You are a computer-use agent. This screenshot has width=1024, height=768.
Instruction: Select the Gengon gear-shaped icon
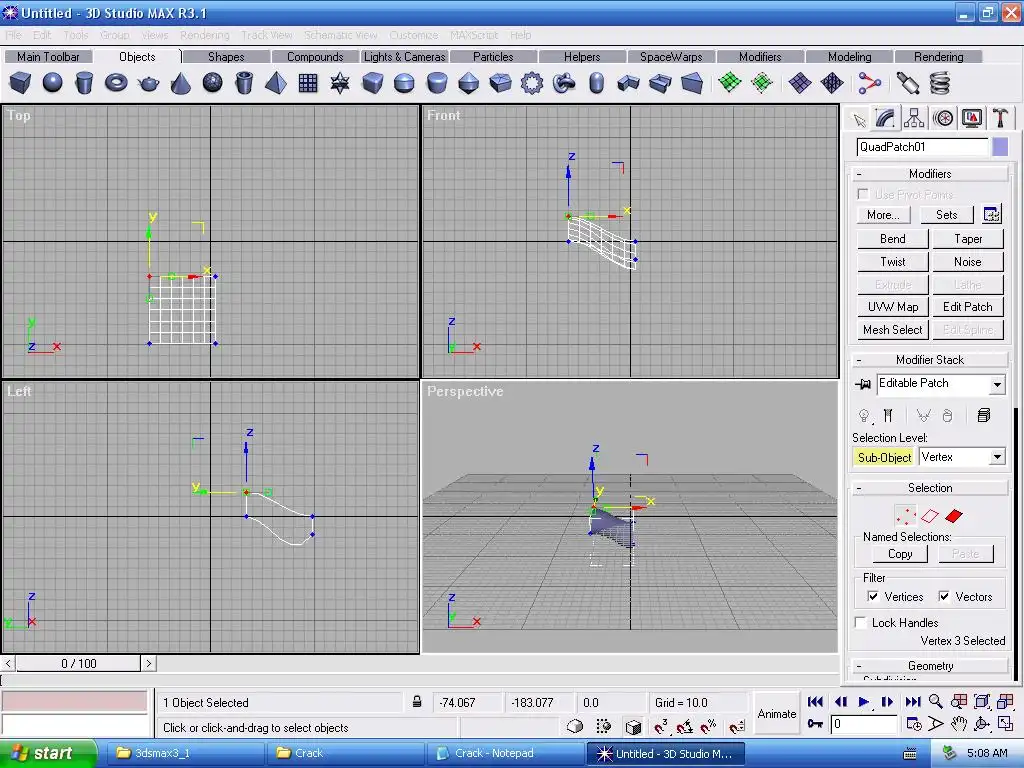[532, 84]
